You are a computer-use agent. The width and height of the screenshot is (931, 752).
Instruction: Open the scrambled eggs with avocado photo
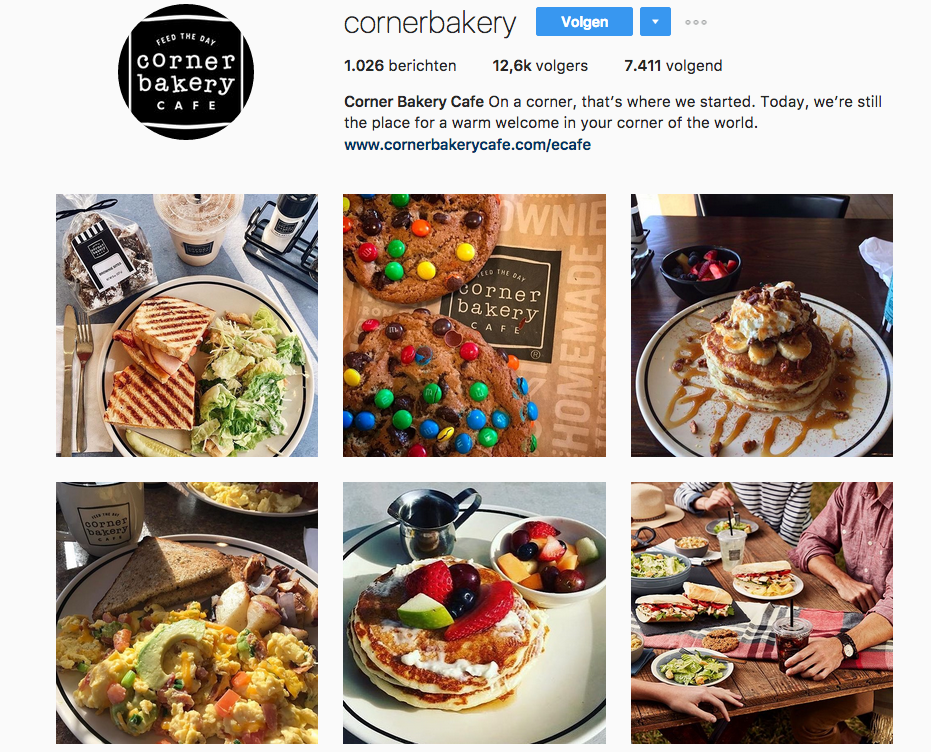187,613
